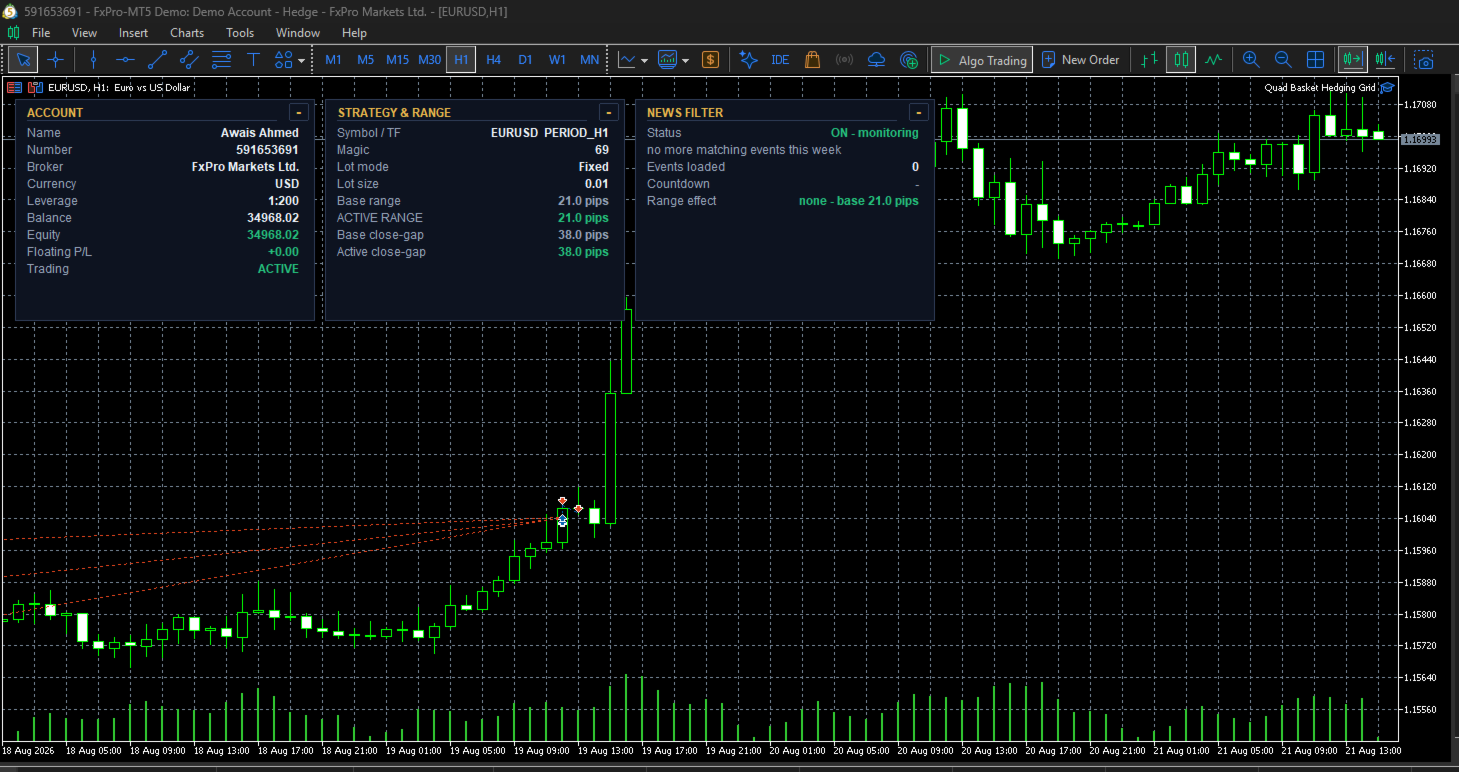This screenshot has width=1459, height=772.
Task: Zoom in on the chart
Action: pos(1251,60)
